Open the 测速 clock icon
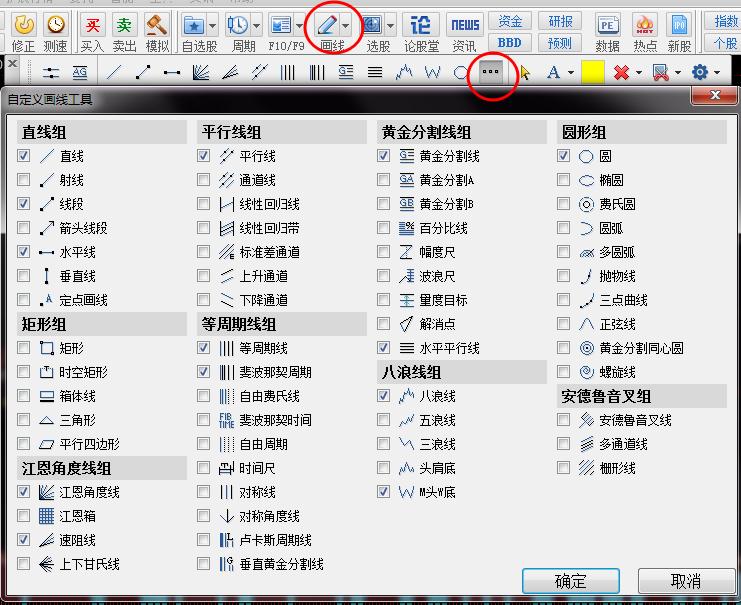741x605 pixels. click(x=56, y=25)
